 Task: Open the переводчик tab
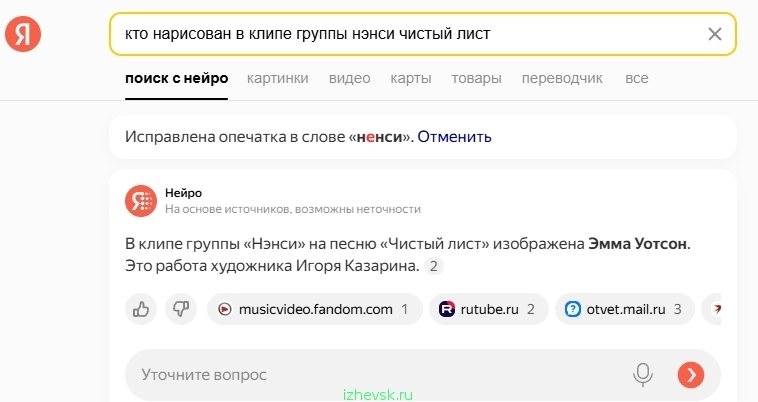562,78
